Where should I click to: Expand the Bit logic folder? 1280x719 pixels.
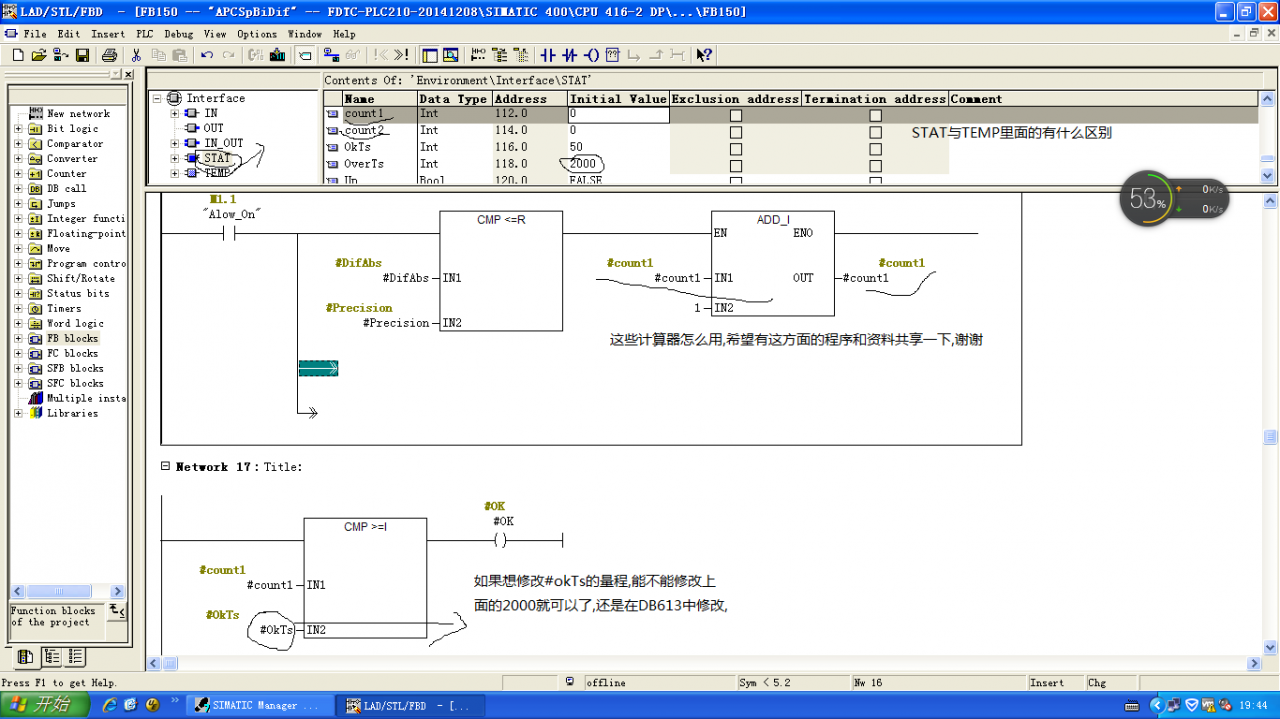(18, 129)
